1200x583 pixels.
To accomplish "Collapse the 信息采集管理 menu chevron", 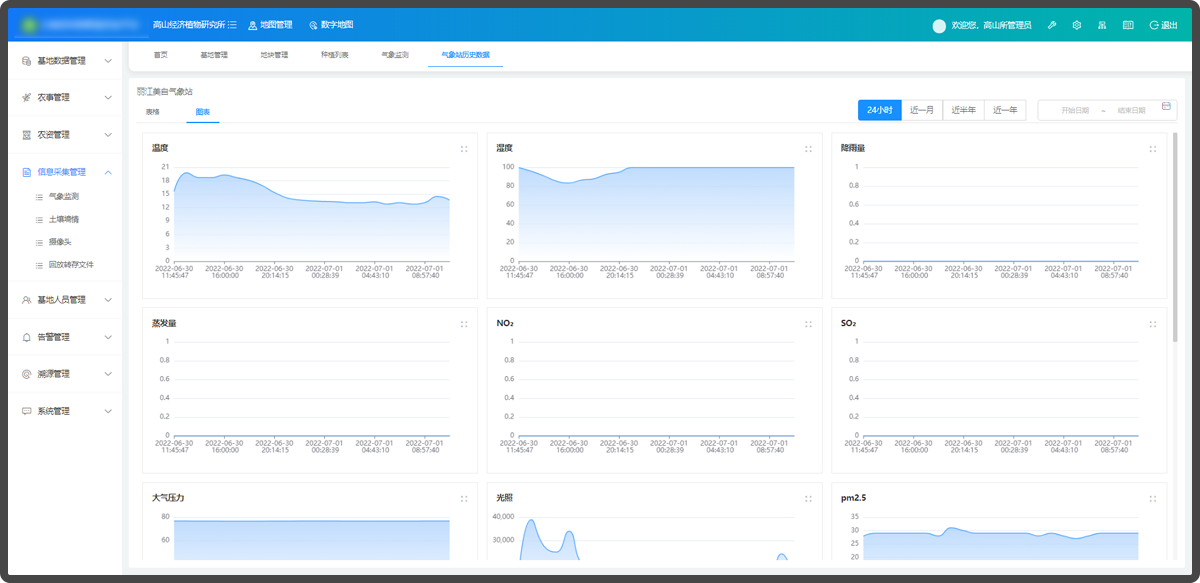I will coord(108,172).
